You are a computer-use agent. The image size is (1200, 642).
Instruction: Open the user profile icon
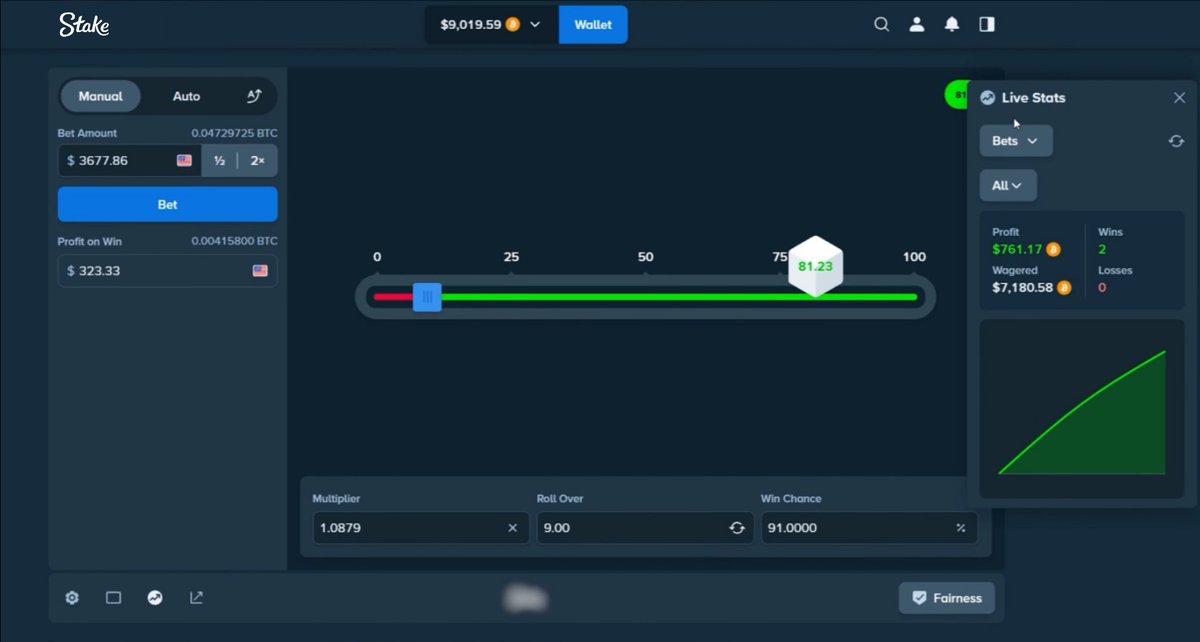click(916, 25)
